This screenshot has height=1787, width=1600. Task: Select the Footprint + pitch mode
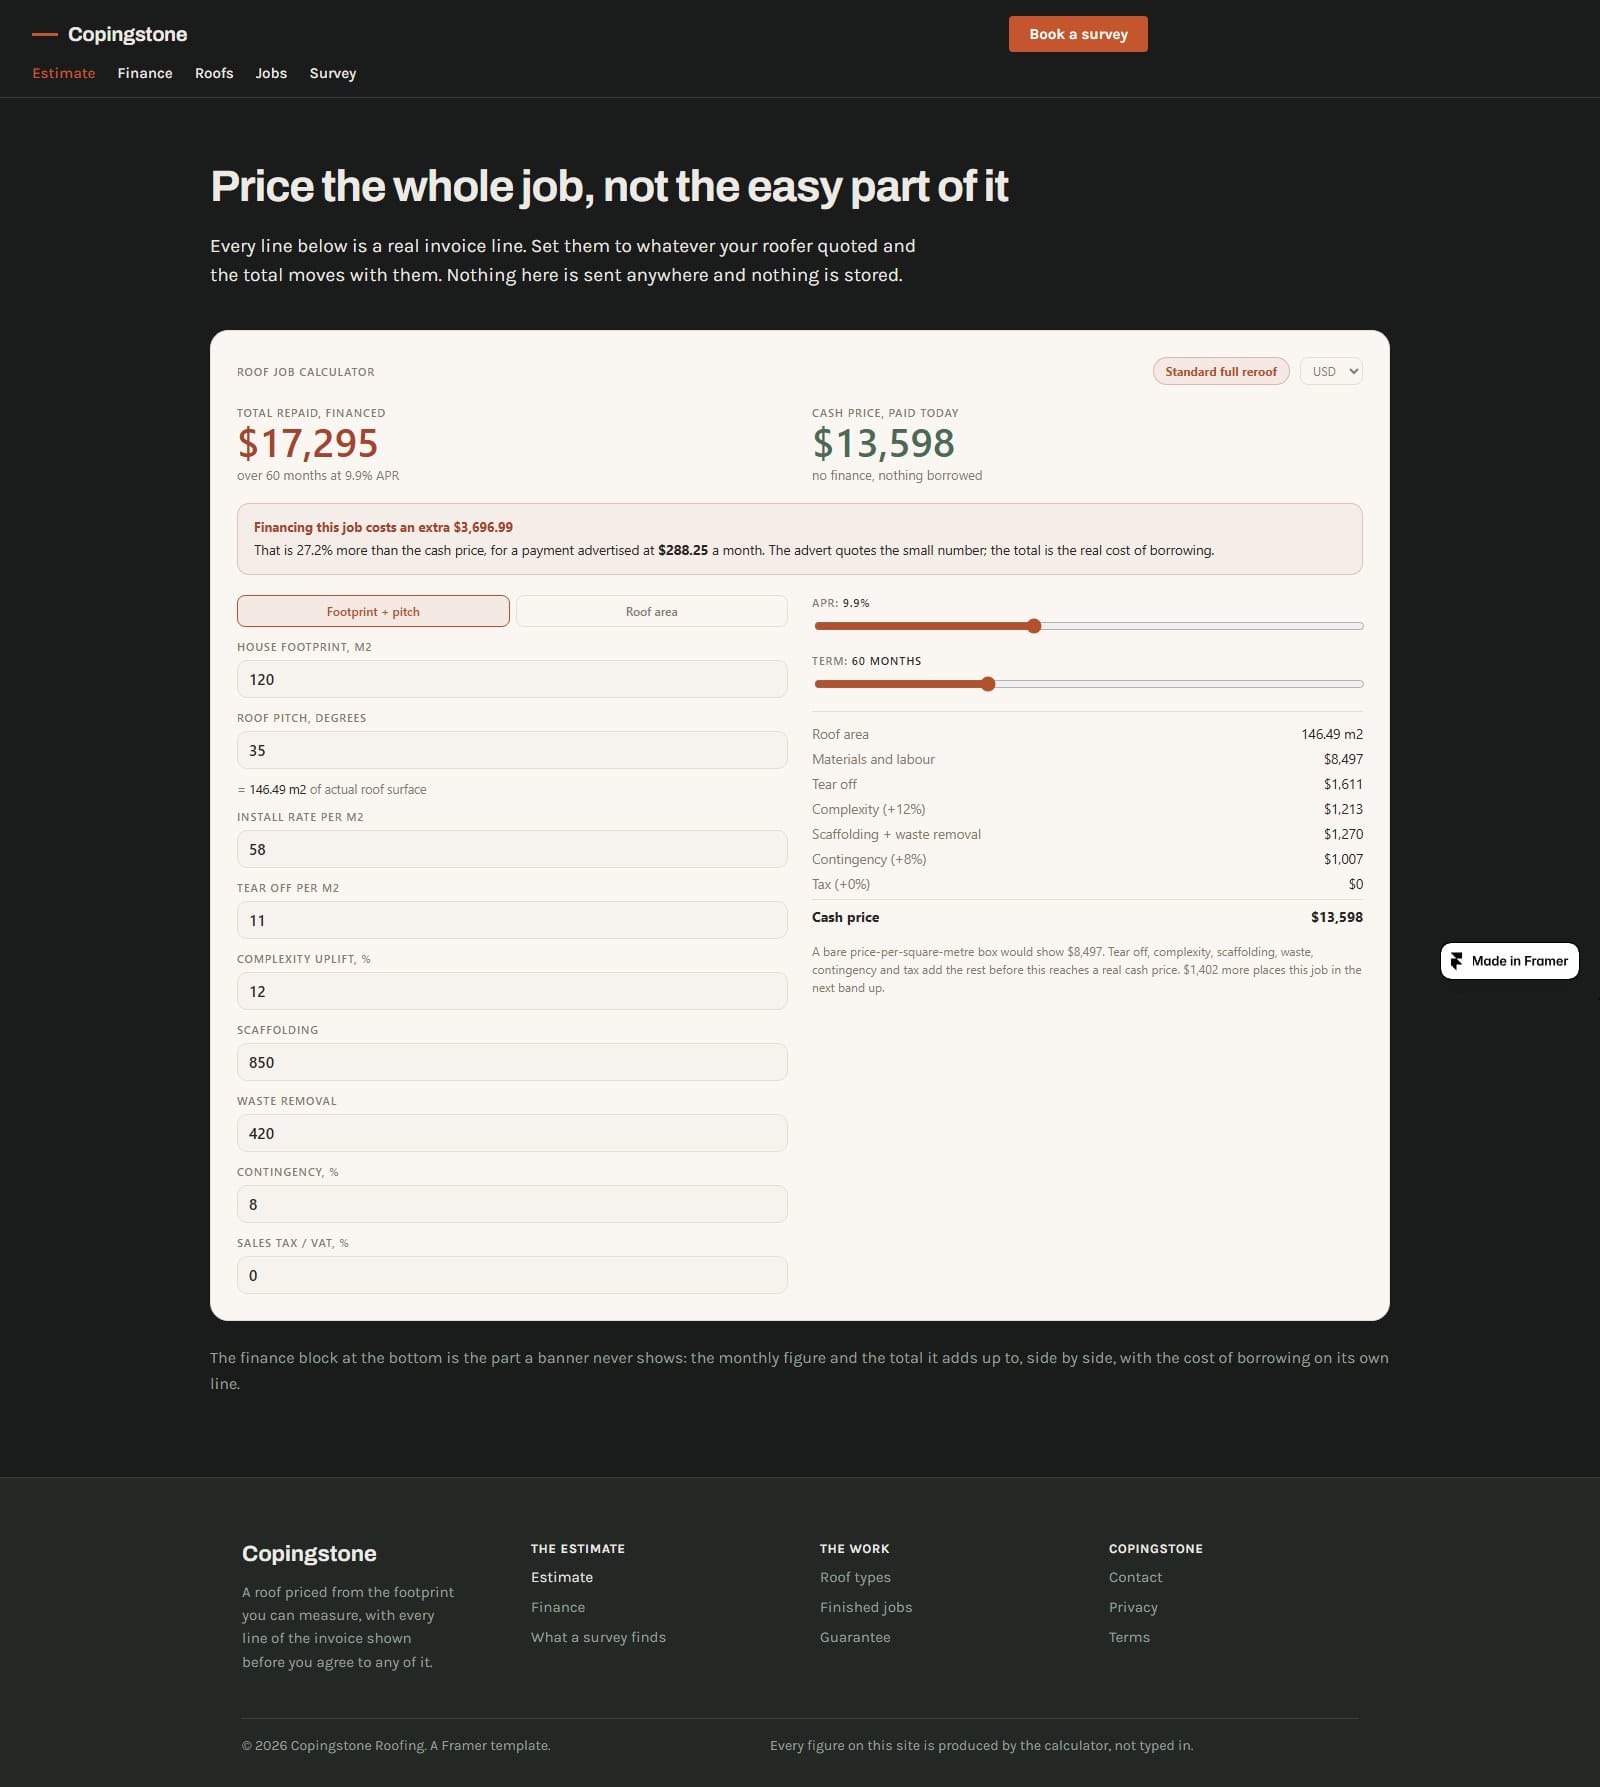point(373,611)
